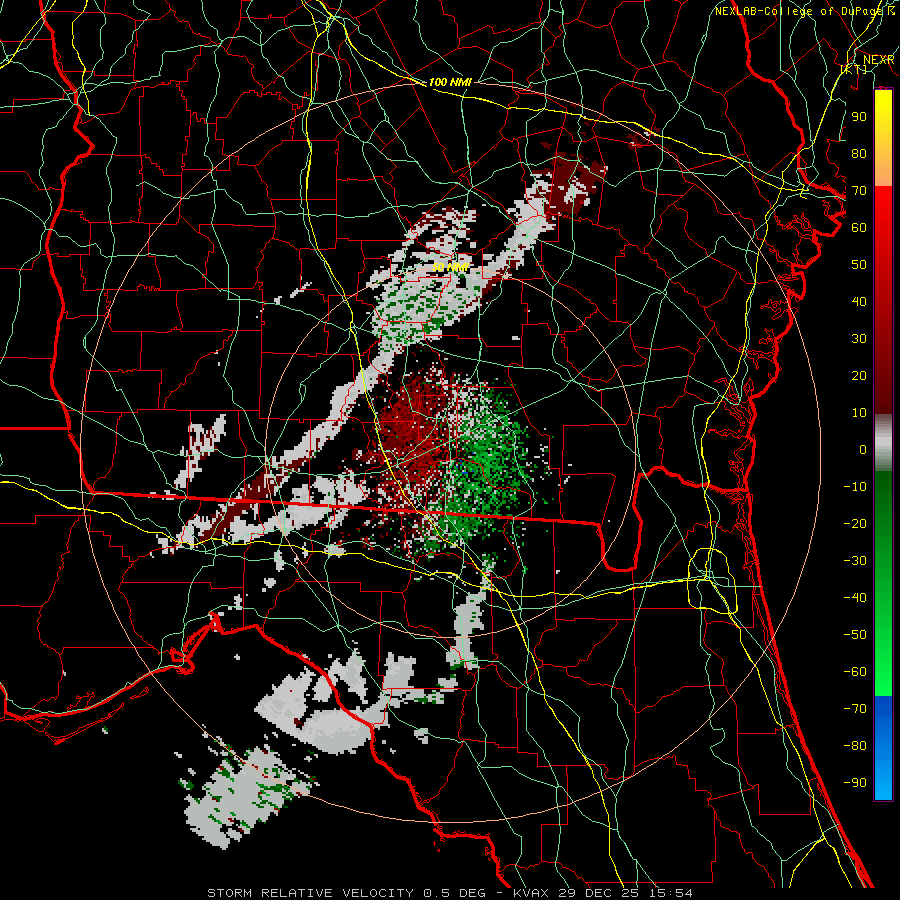Click the "-90" scale value
This screenshot has width=900, height=900.
coord(855,783)
